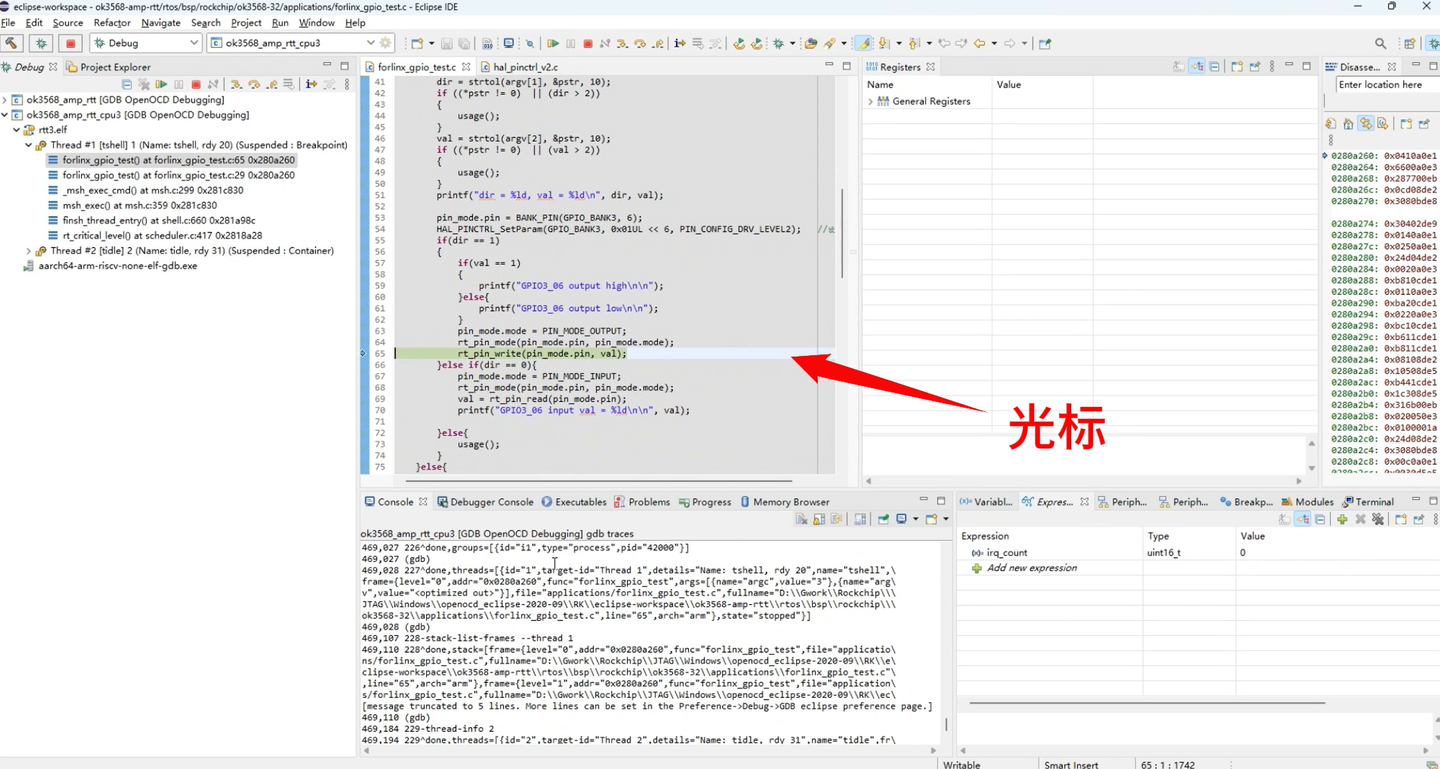1440x769 pixels.
Task: Open the Run menu
Action: pyautogui.click(x=280, y=23)
